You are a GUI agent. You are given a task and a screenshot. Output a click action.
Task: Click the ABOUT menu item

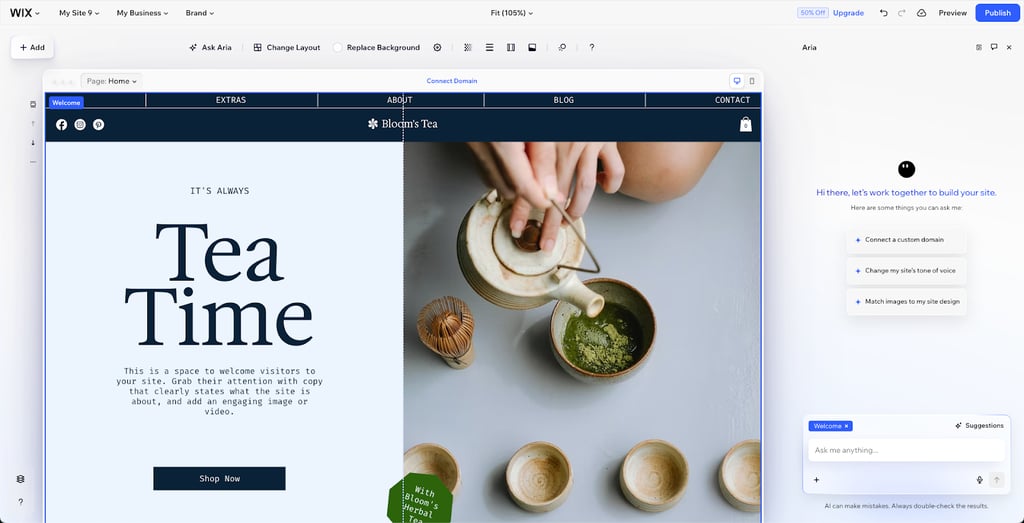400,100
